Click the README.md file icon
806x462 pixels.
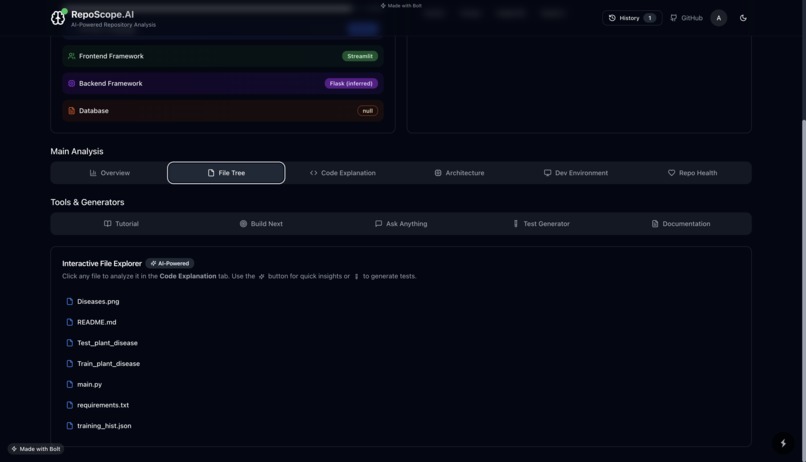point(69,322)
